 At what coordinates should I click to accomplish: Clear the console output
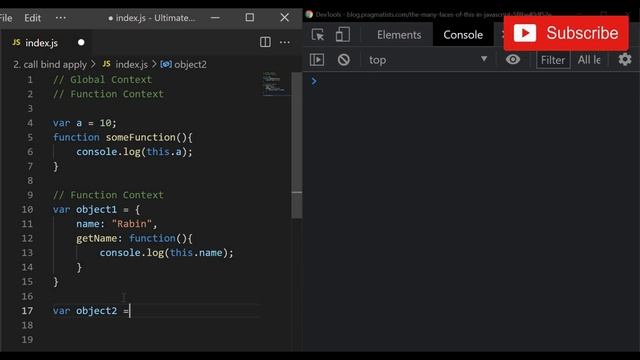coord(344,60)
